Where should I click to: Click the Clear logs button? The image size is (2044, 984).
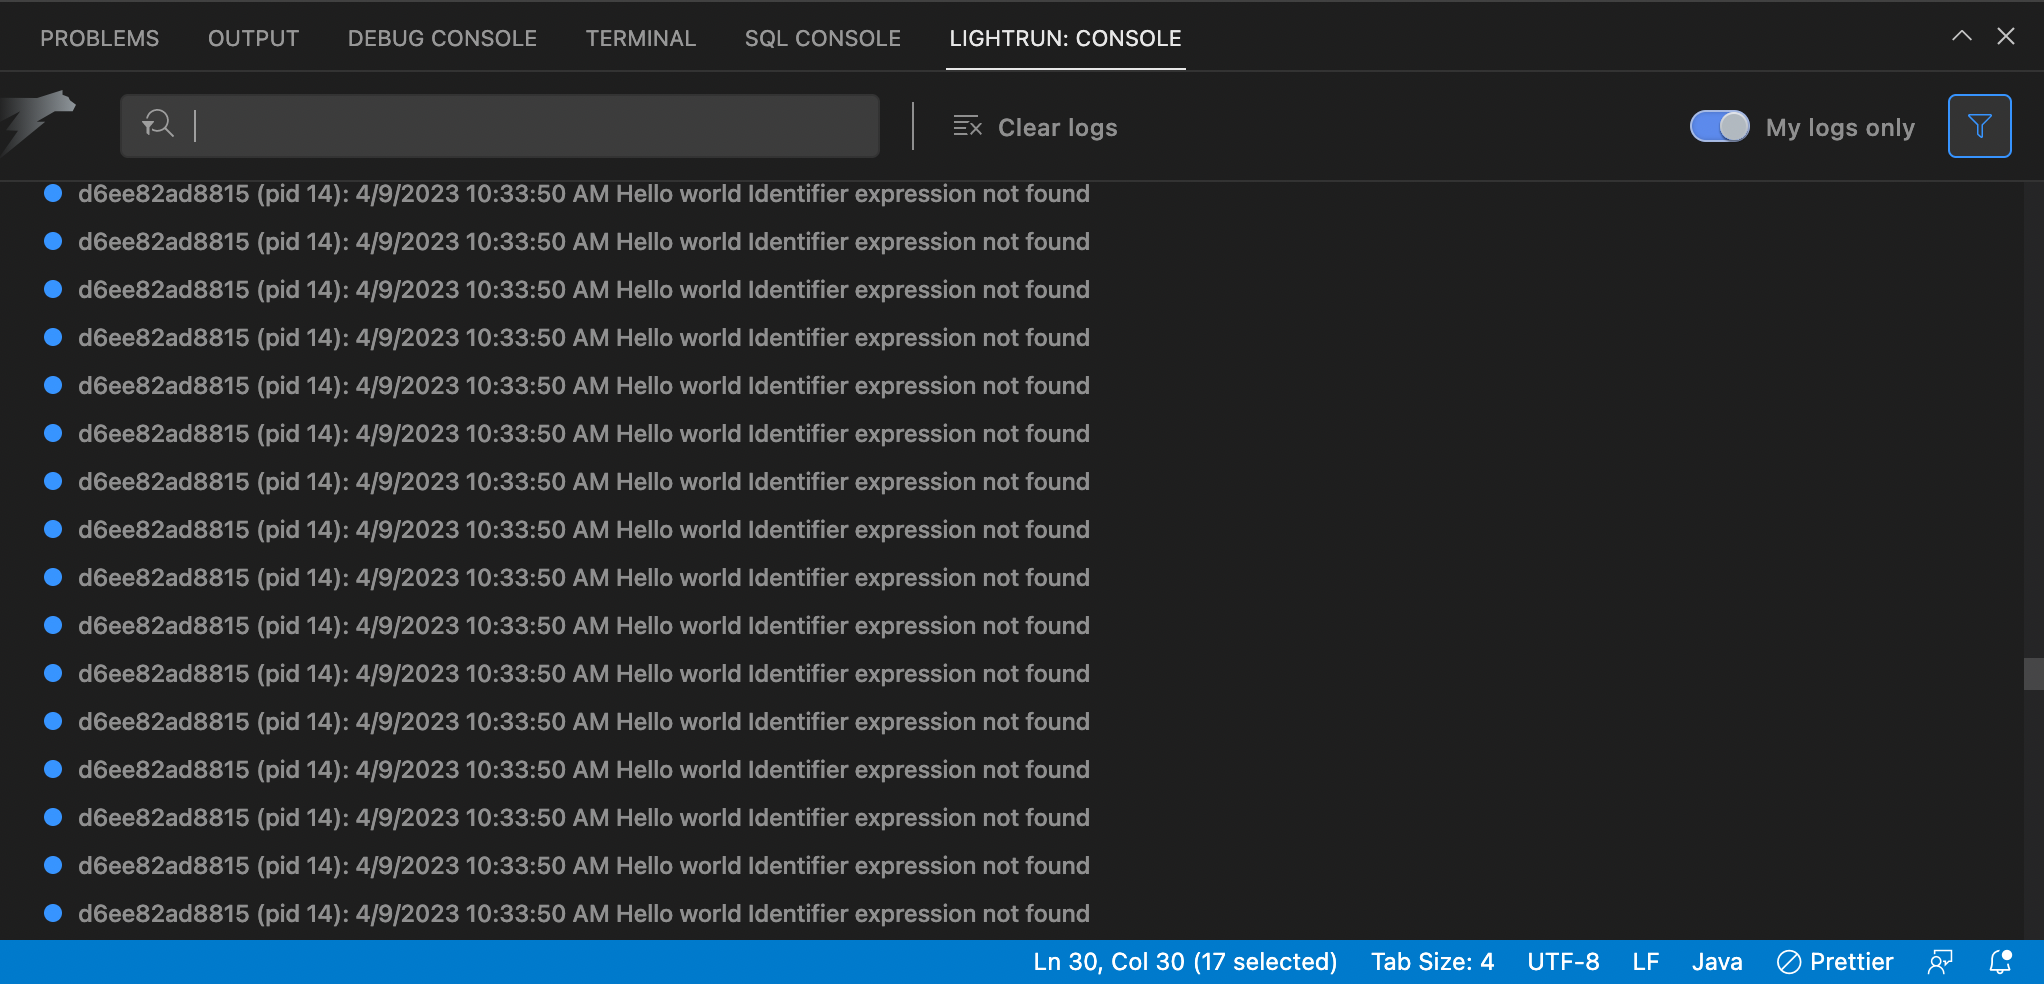pyautogui.click(x=1057, y=127)
